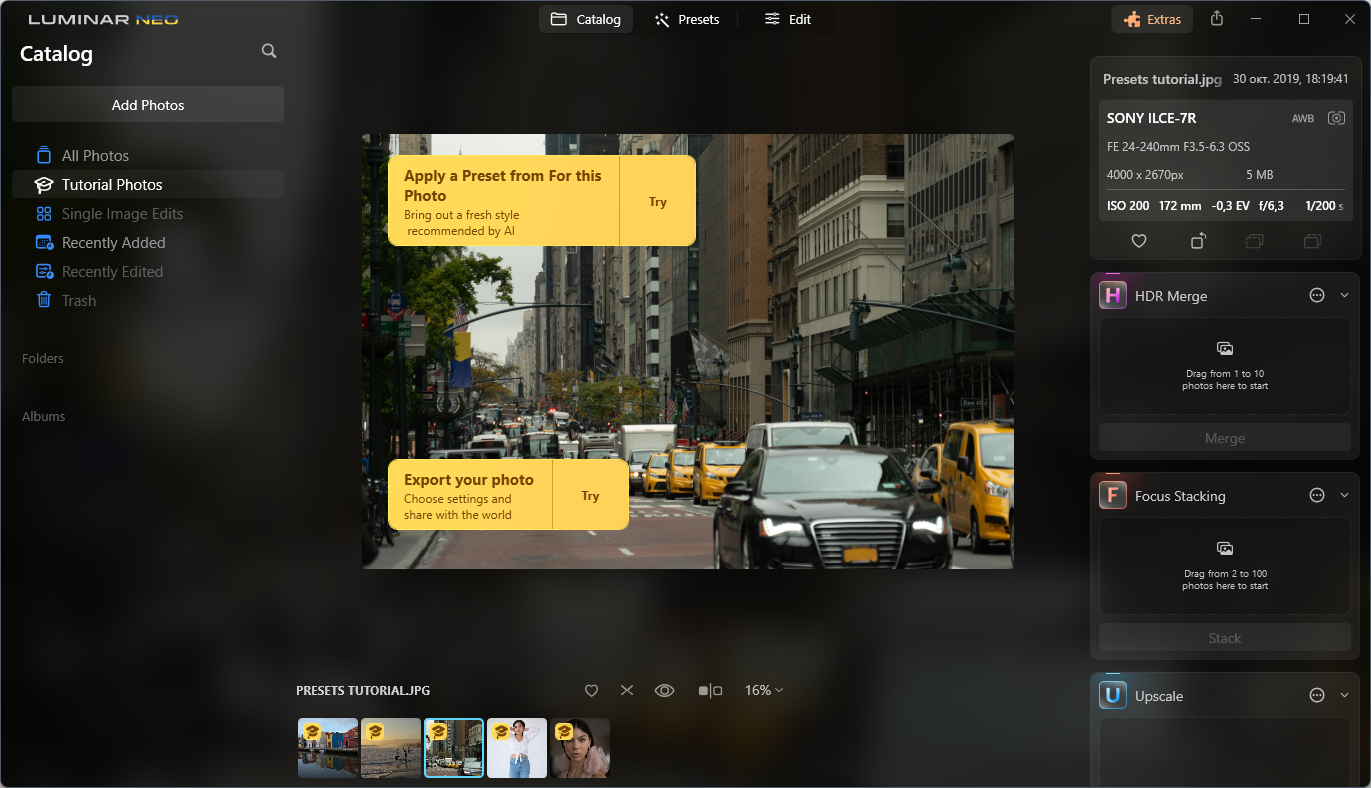1371x788 pixels.
Task: Mark the photo as favorite with the heart
Action: (x=1138, y=240)
